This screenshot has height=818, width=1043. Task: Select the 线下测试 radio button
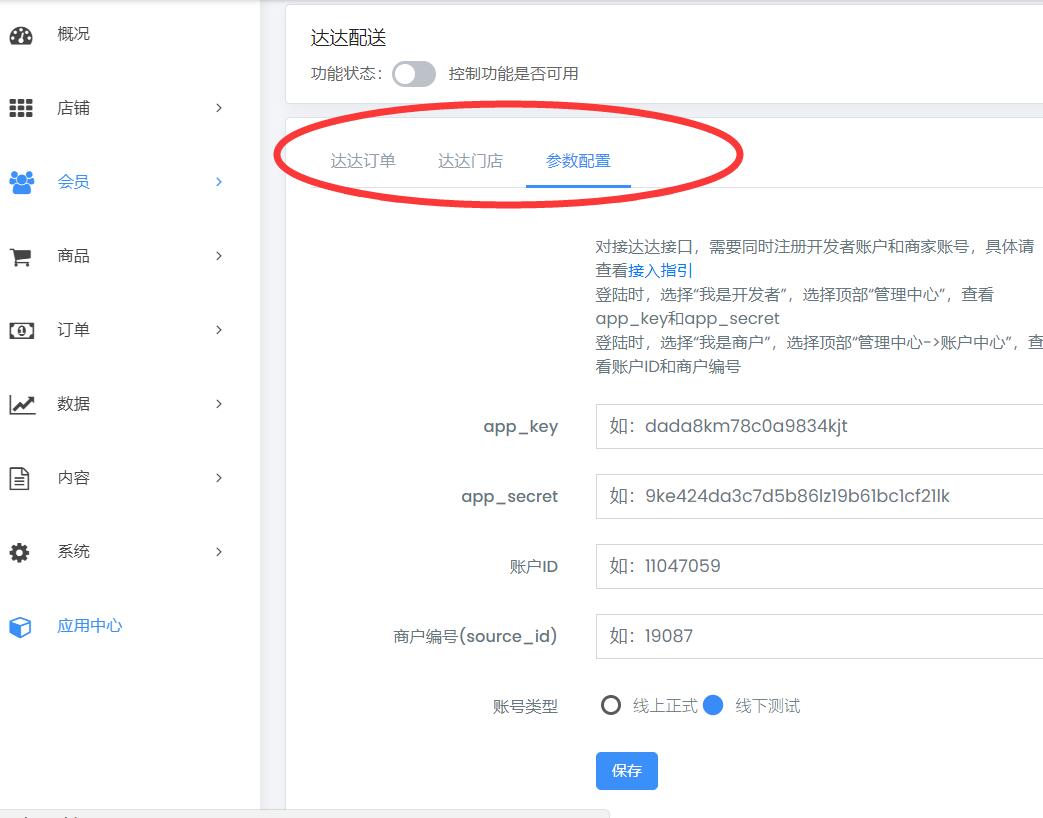coord(712,705)
